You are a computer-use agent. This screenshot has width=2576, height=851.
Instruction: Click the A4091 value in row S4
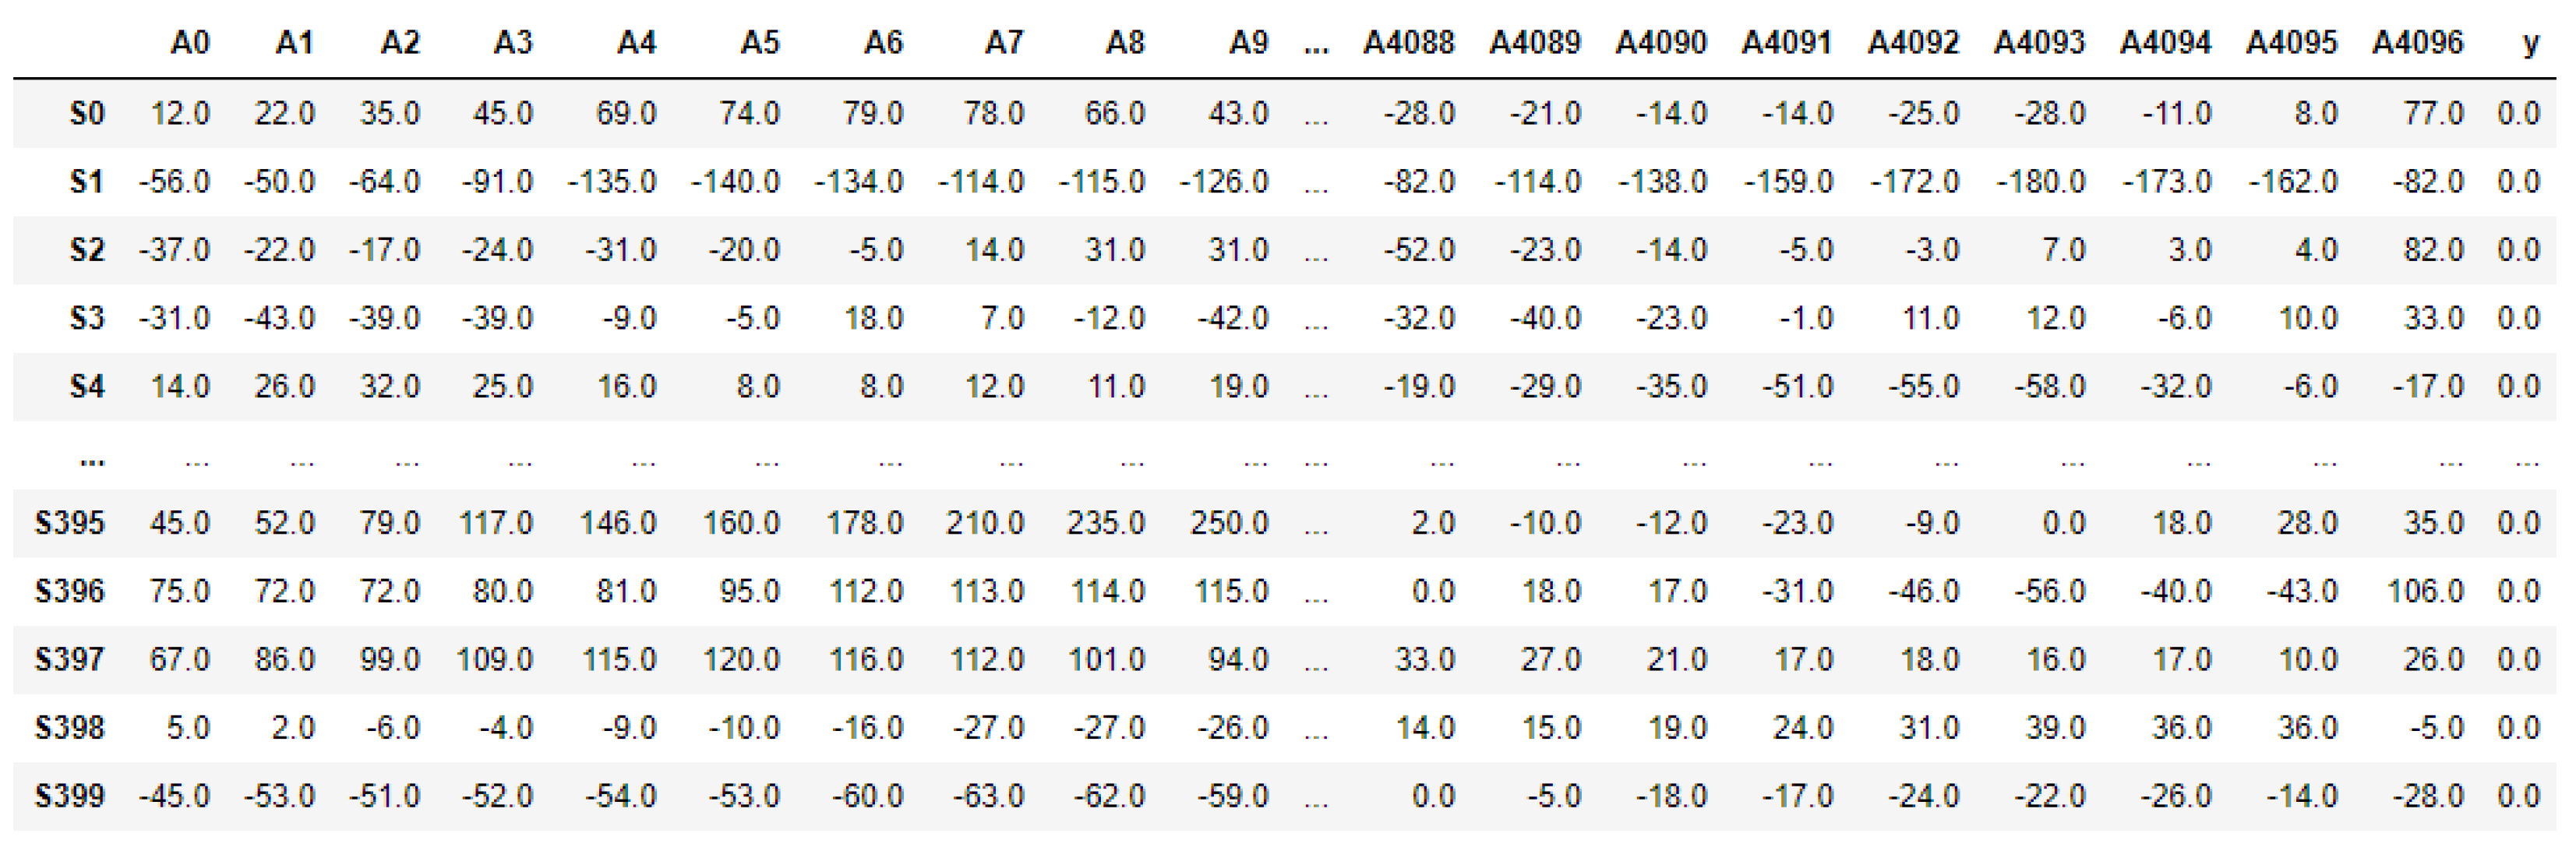1797,386
